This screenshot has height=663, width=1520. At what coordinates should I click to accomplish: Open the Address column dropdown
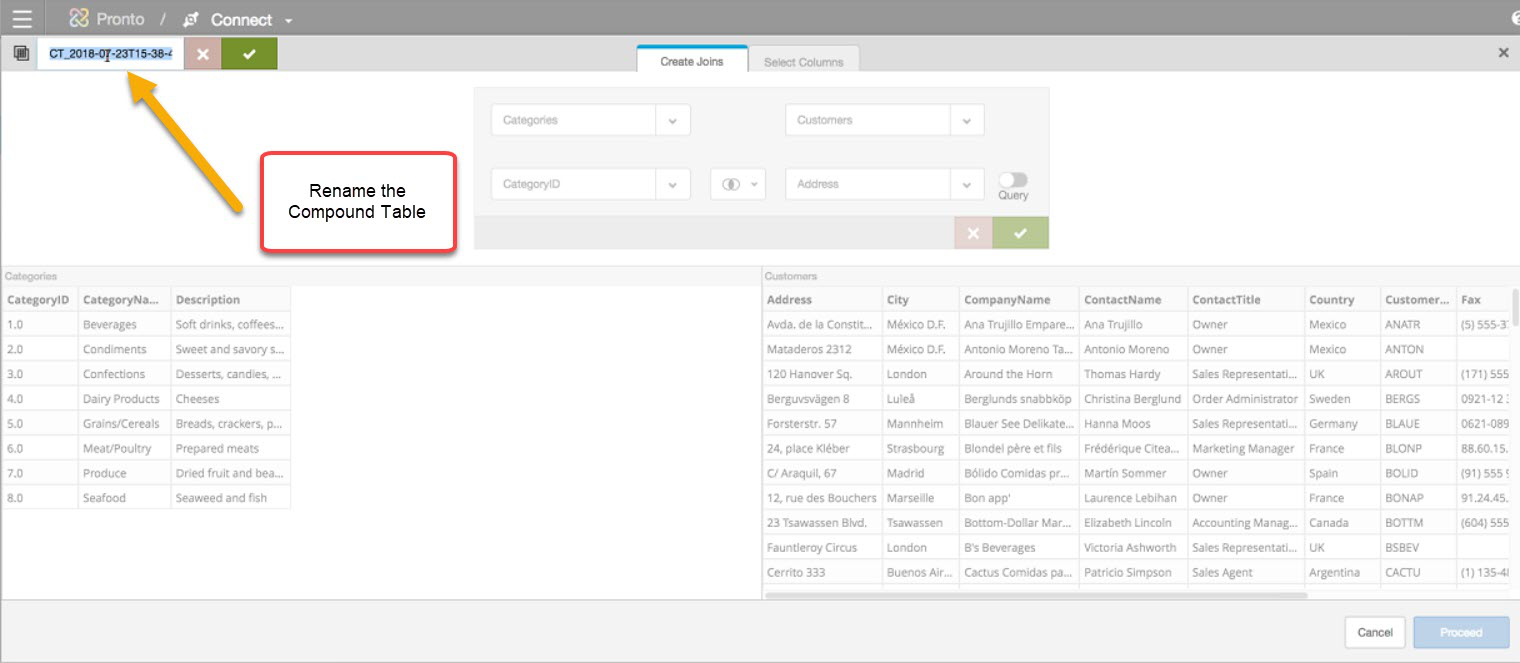[966, 184]
